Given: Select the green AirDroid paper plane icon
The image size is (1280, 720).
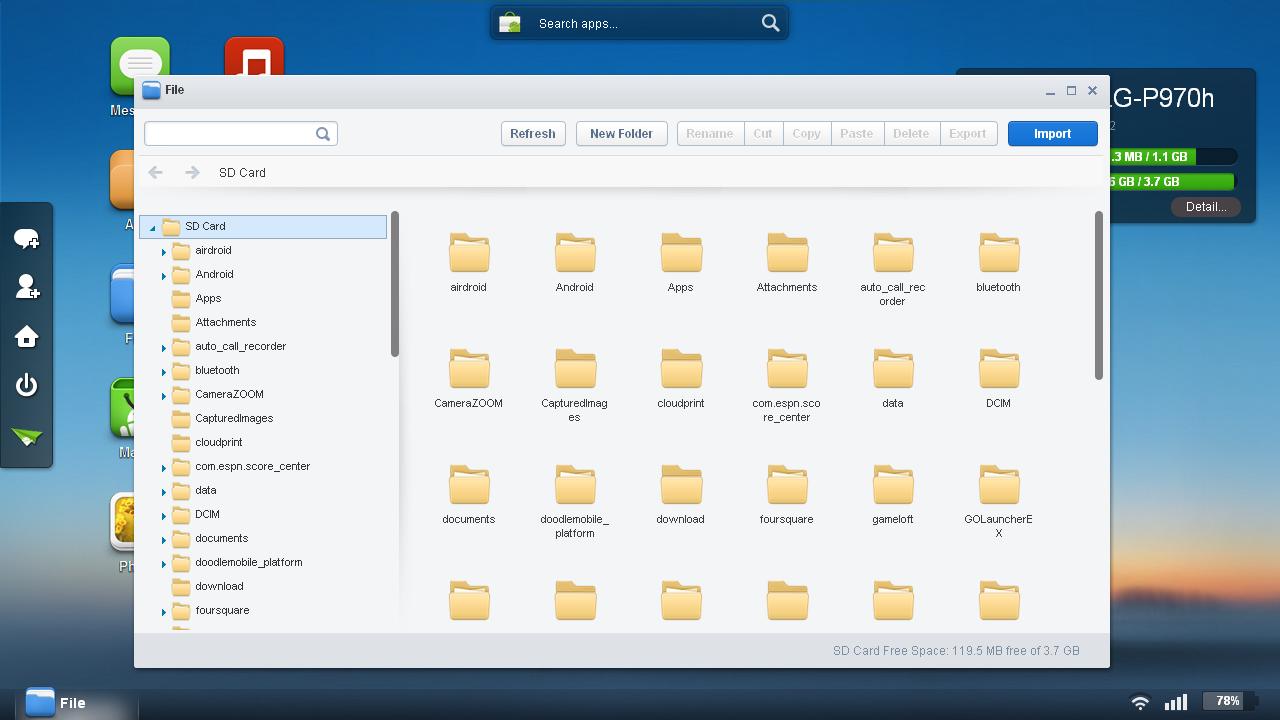Looking at the screenshot, I should [x=26, y=437].
